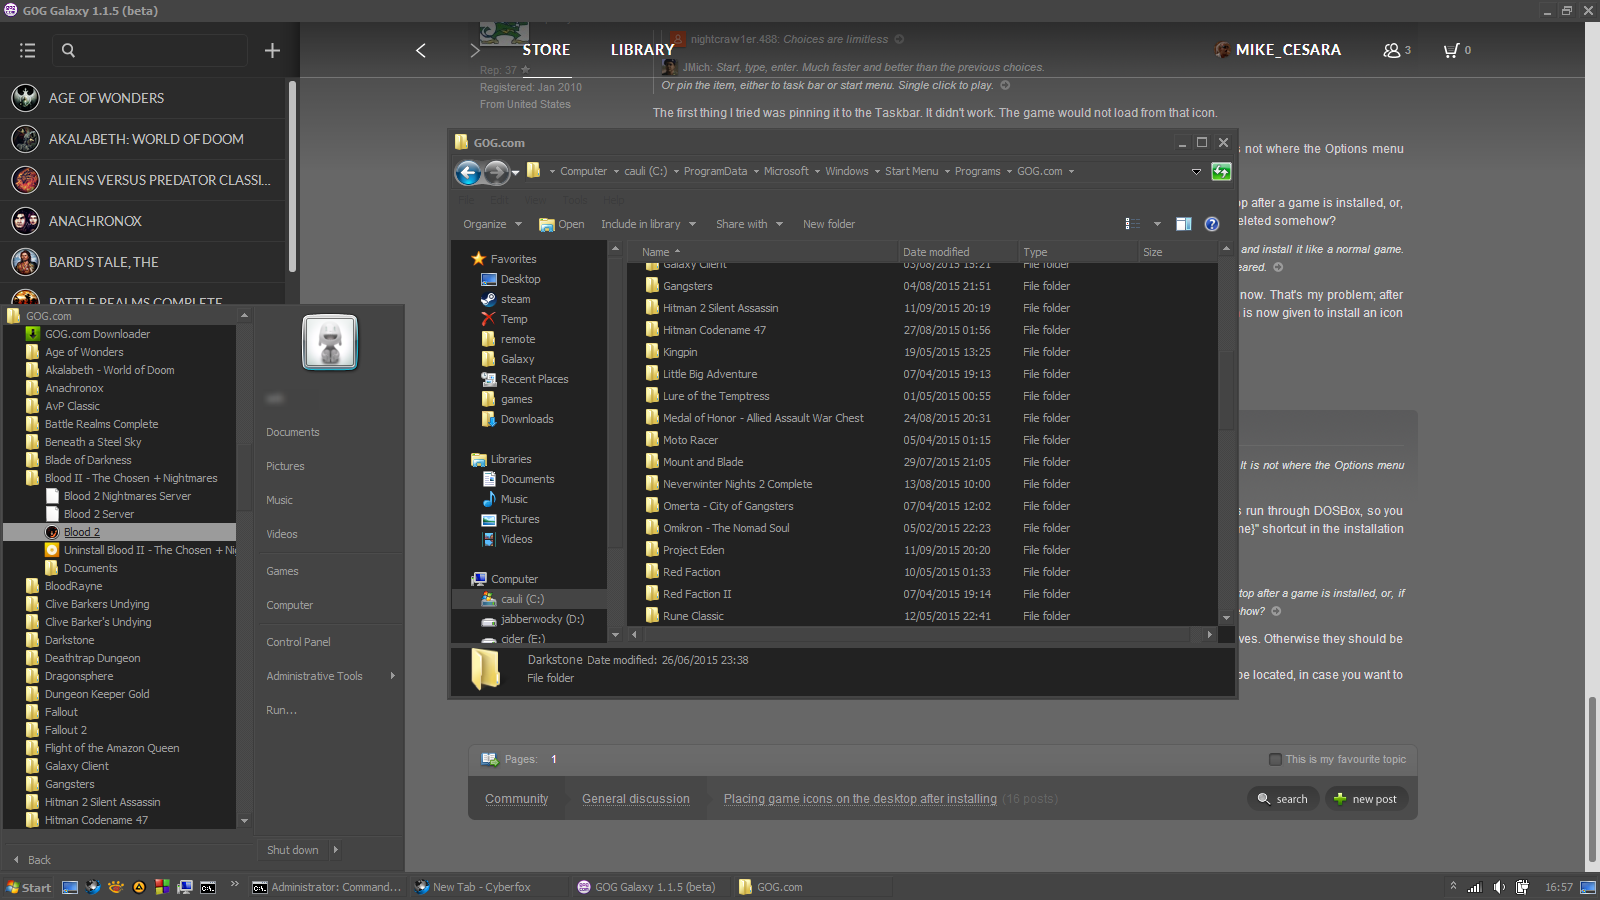Open the Organize dropdown in Explorer
This screenshot has width=1600, height=900.
492,224
